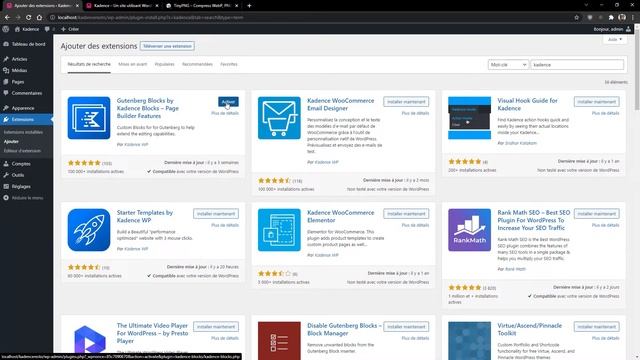Image resolution: width=640 pixels, height=360 pixels.
Task: Click Téléverser une extension button
Action: click(x=167, y=46)
